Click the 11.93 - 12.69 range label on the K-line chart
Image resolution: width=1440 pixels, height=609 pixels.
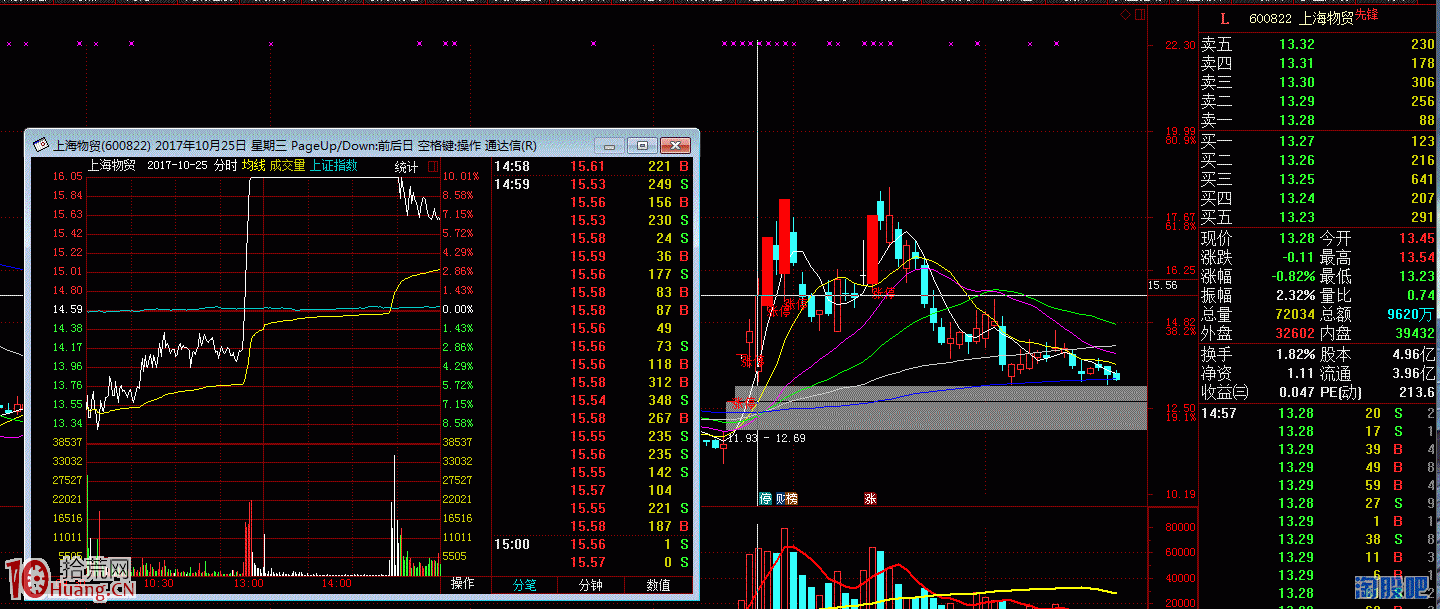768,438
